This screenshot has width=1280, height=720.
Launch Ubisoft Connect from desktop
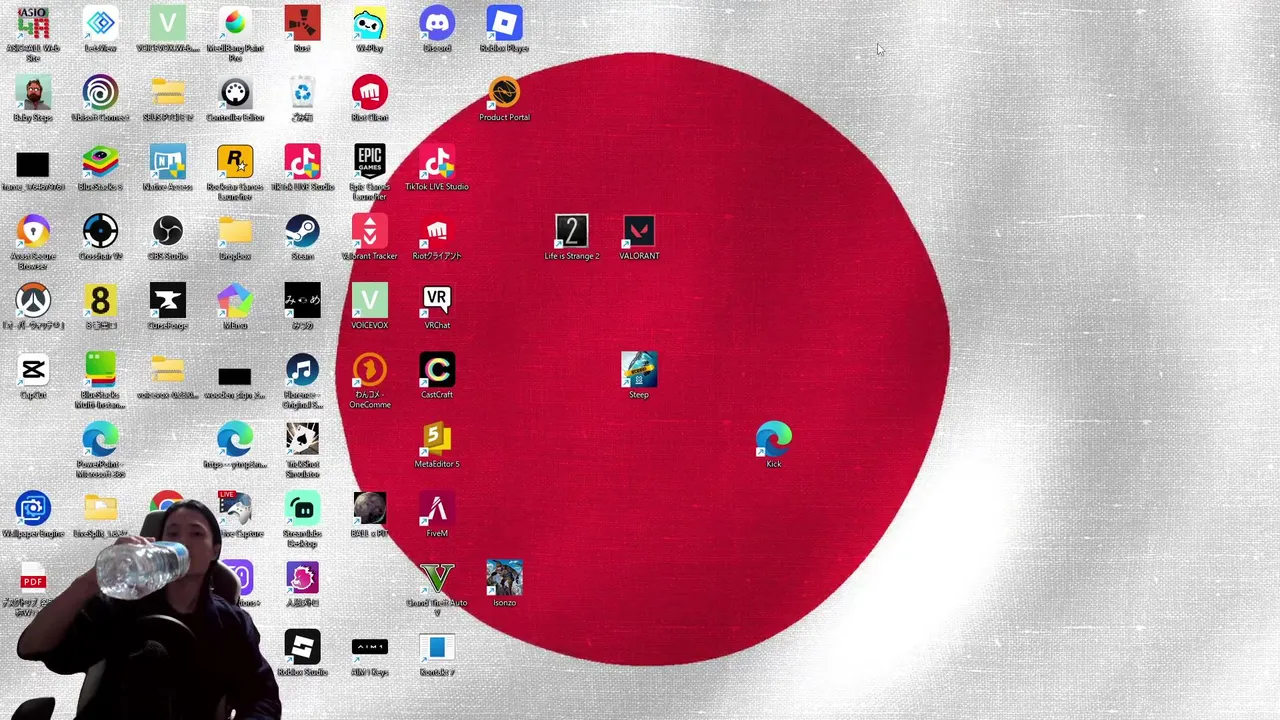100,93
